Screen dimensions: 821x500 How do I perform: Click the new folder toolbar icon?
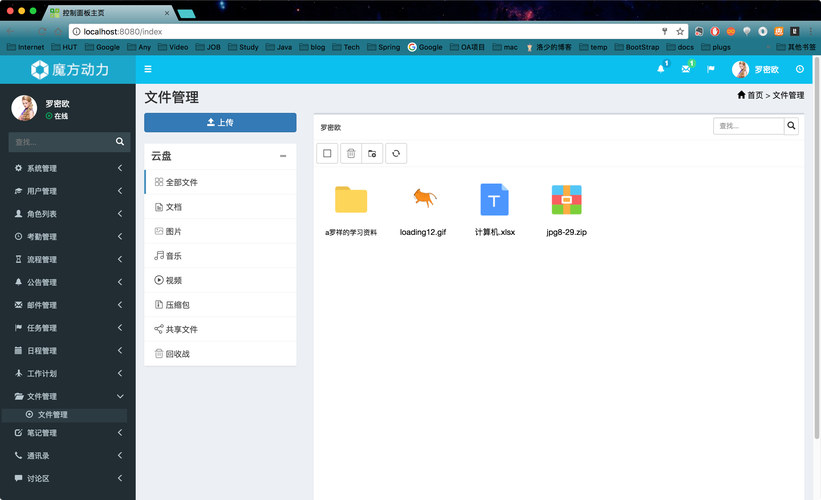point(372,153)
